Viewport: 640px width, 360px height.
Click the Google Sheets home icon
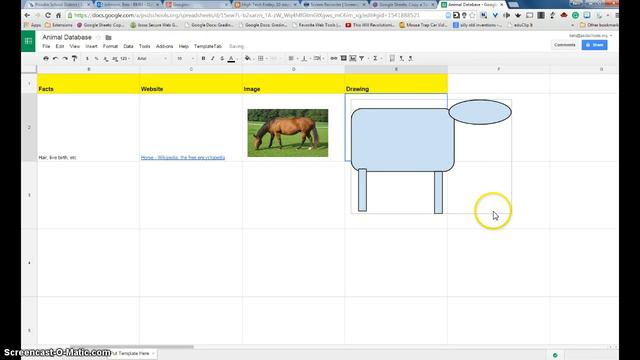28,41
